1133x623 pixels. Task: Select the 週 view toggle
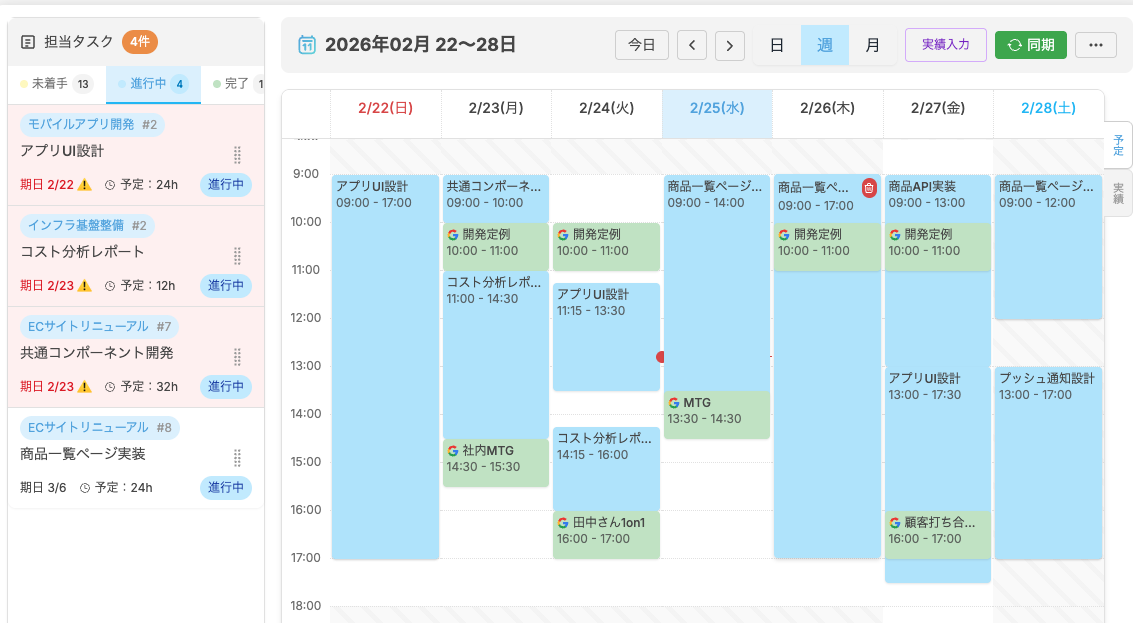click(825, 45)
